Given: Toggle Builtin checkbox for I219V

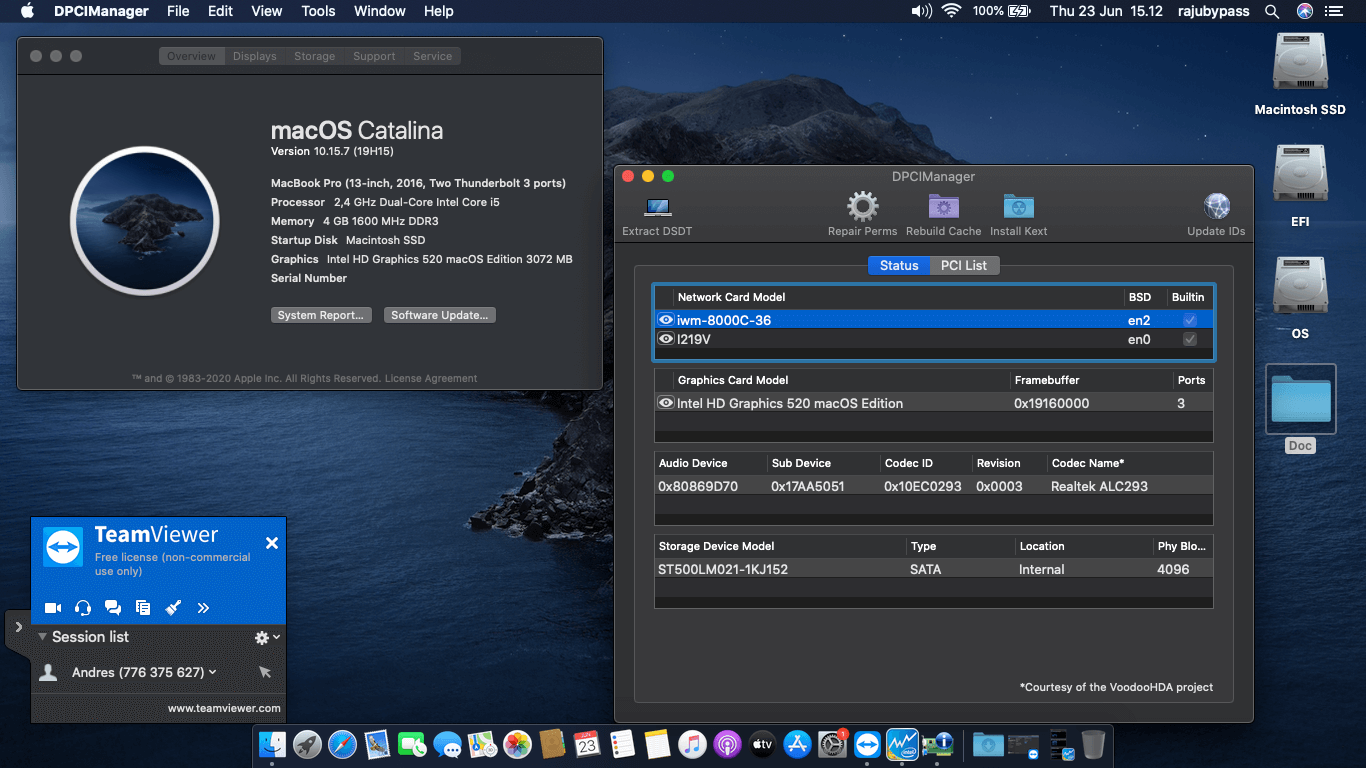Looking at the screenshot, I should (x=1189, y=339).
